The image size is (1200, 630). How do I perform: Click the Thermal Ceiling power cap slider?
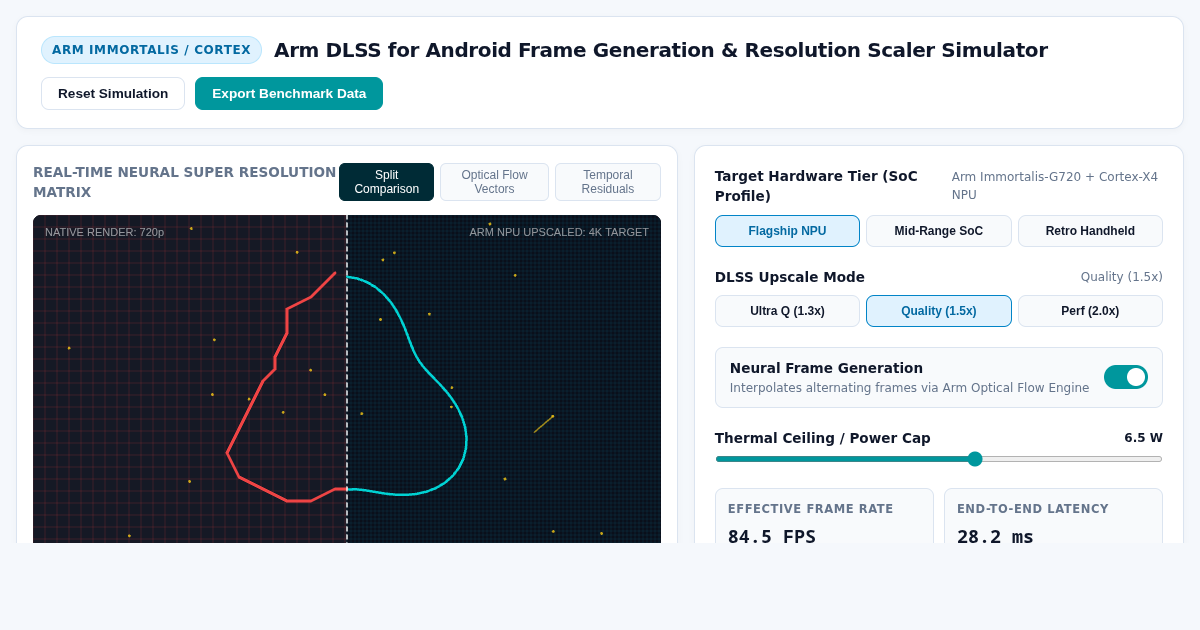[x=939, y=459]
